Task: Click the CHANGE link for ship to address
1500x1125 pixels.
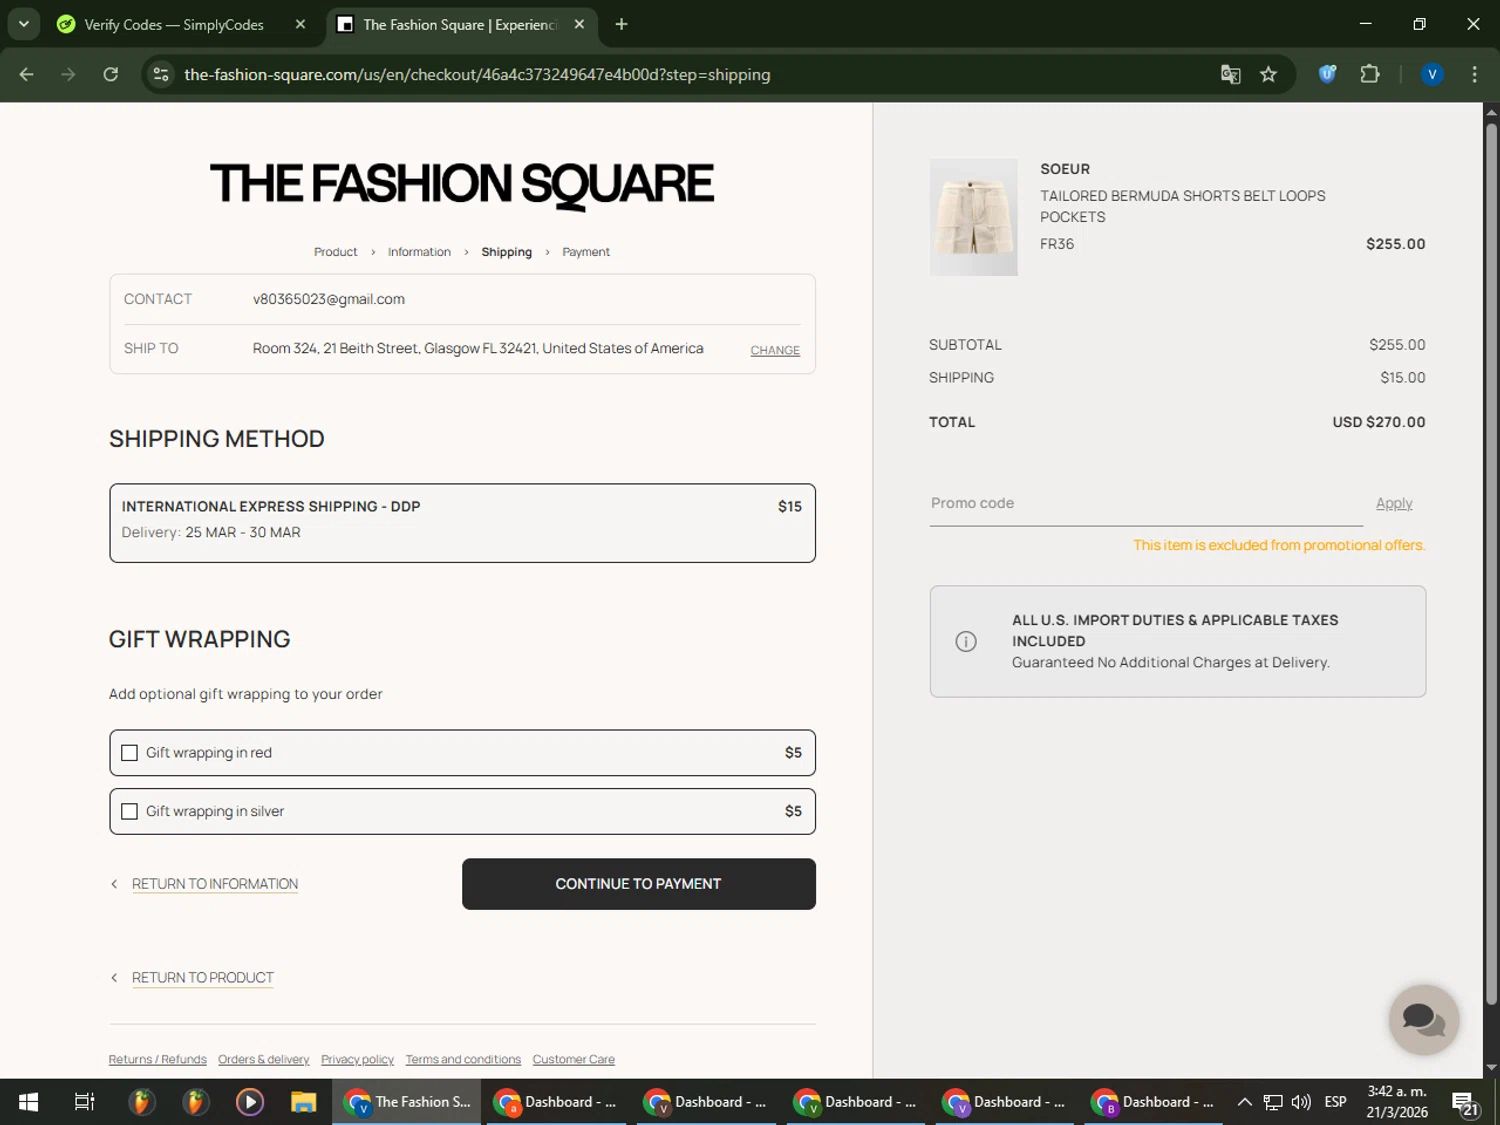Action: point(775,350)
